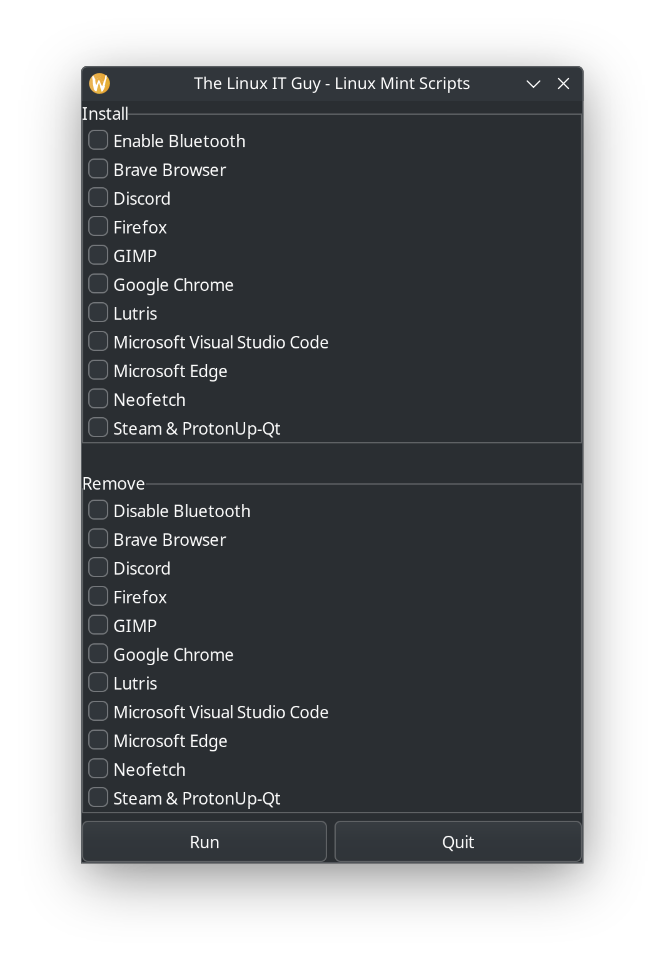Click the Quit button
This screenshot has width=666, height=961.
457,842
